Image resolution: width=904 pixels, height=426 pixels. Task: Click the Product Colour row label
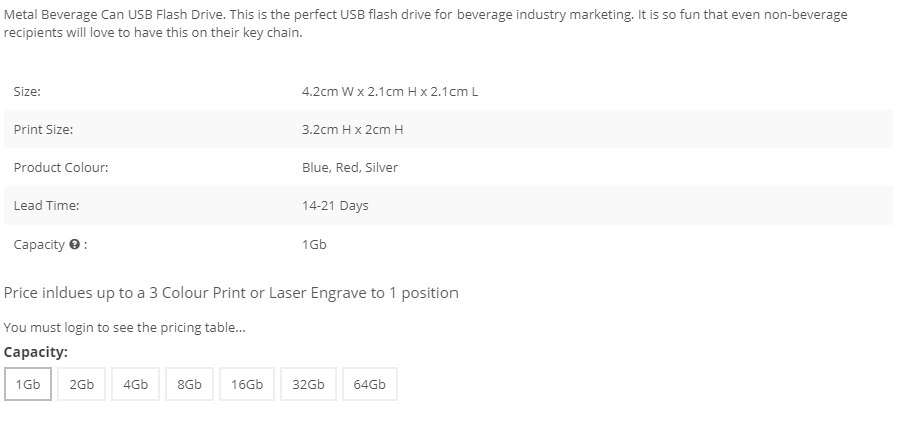pyautogui.click(x=61, y=168)
